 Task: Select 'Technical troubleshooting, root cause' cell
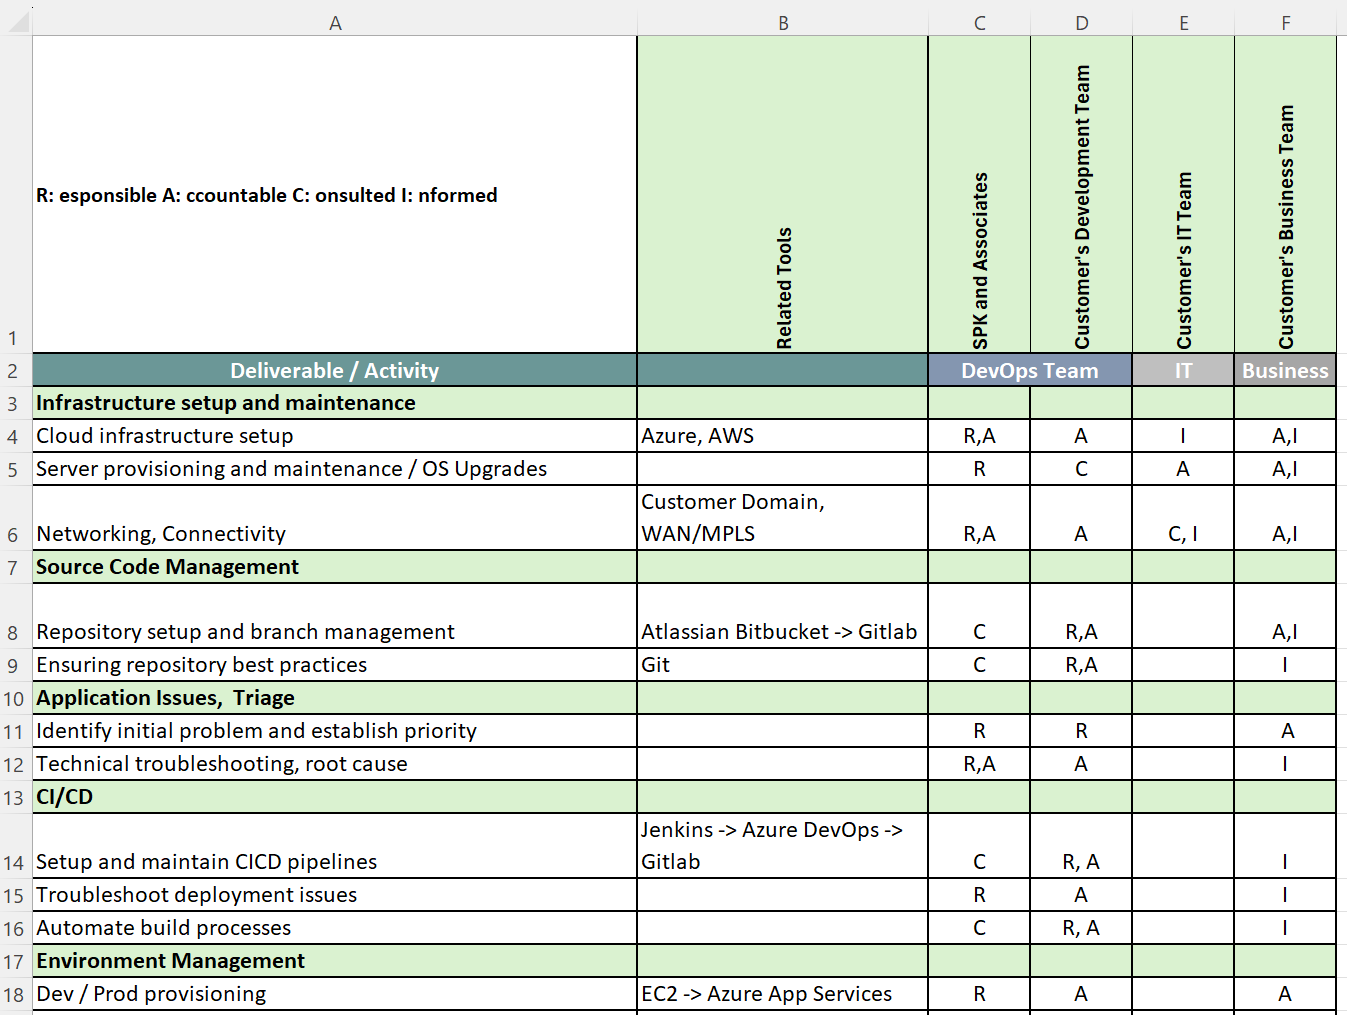point(335,764)
